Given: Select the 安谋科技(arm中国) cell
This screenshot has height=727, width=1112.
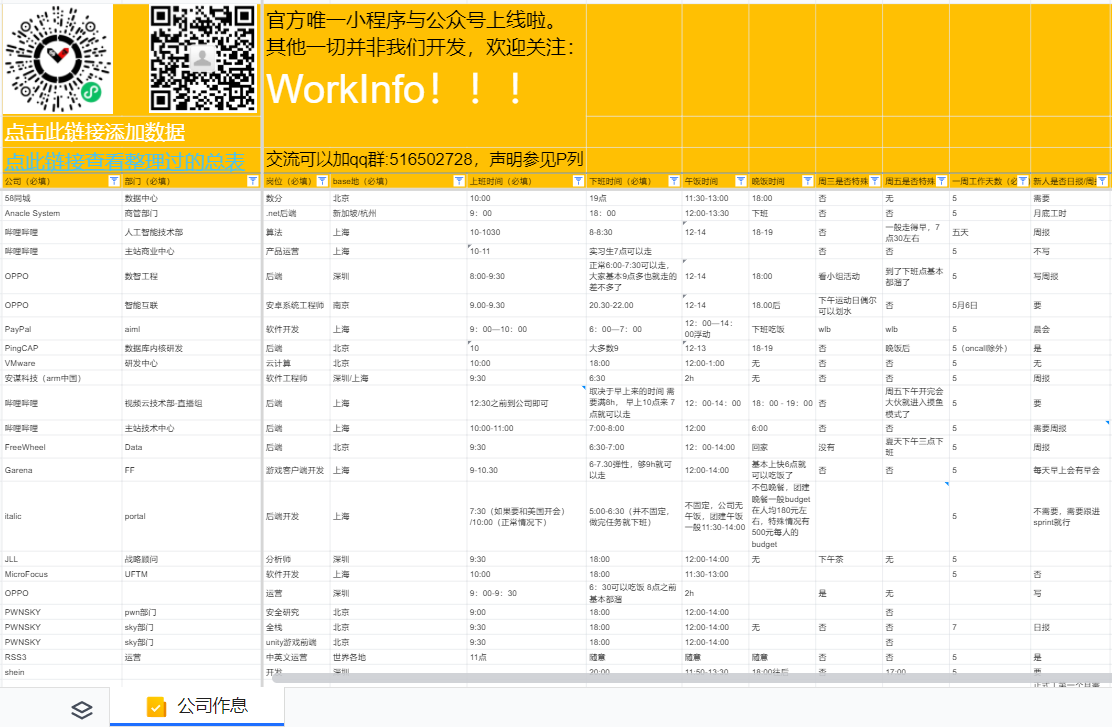Looking at the screenshot, I should [62, 378].
